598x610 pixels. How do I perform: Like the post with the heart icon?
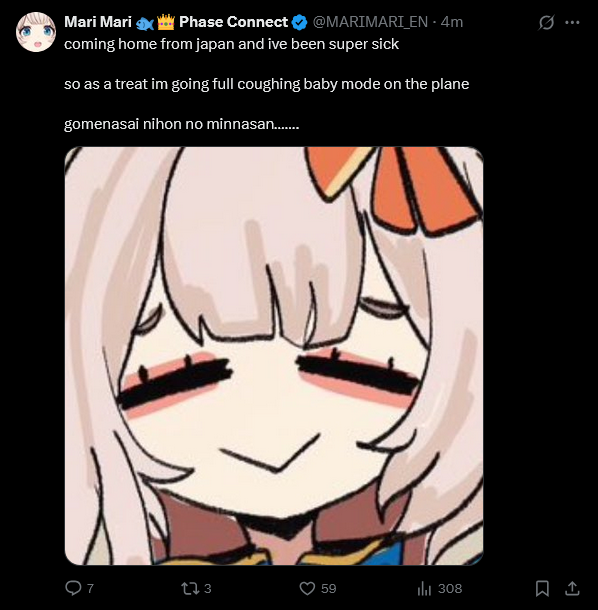307,588
